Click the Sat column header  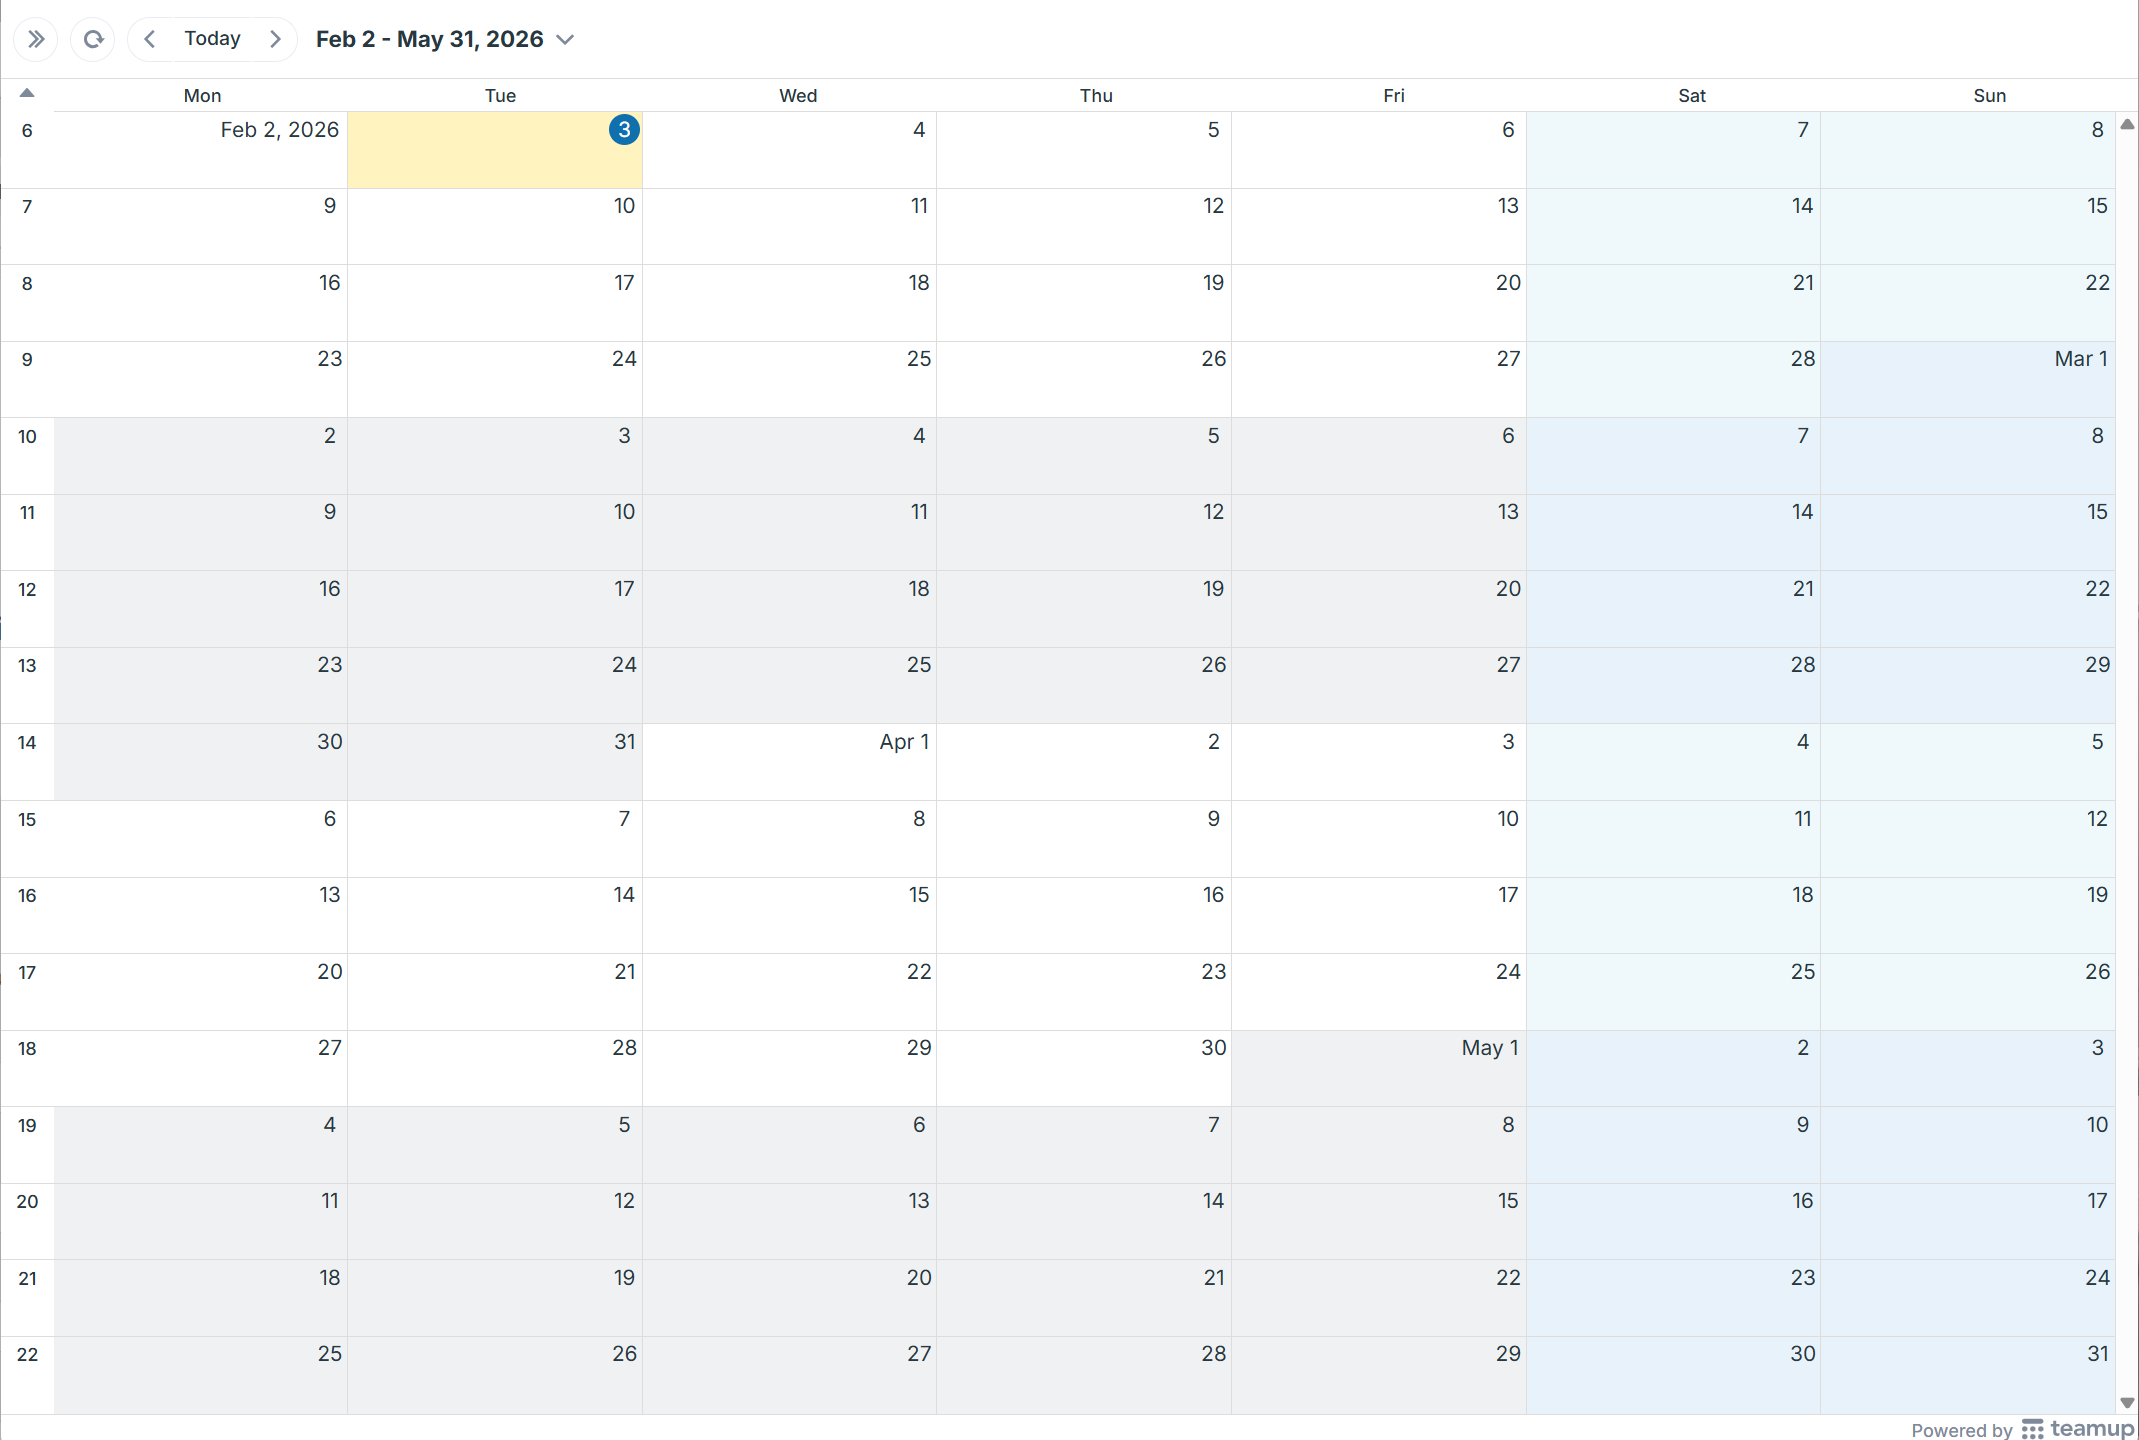(x=1691, y=96)
